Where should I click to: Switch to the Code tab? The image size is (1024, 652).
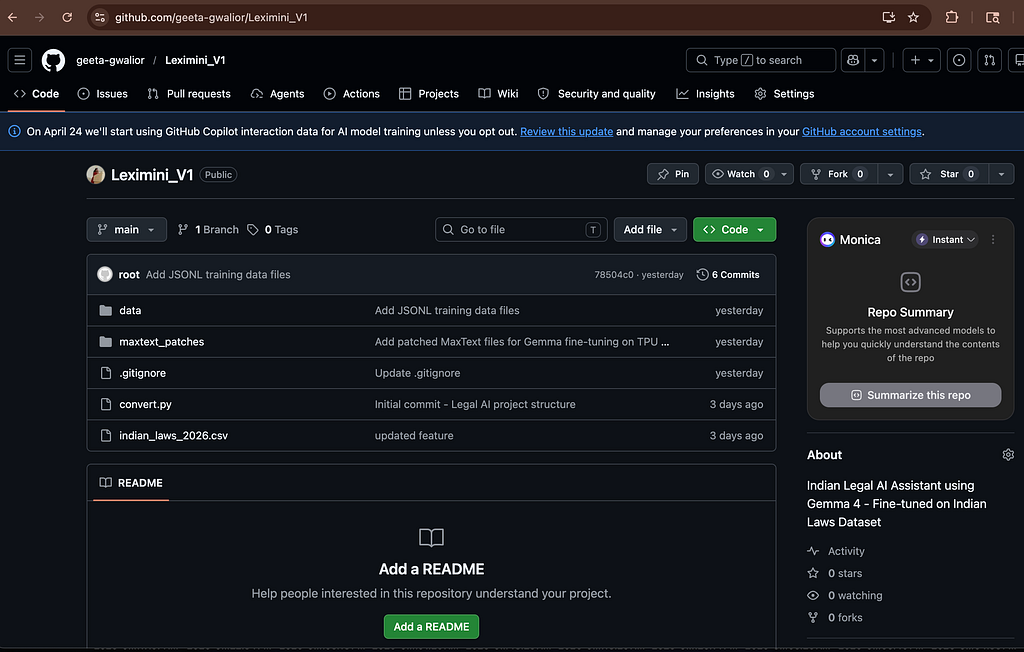tap(37, 94)
